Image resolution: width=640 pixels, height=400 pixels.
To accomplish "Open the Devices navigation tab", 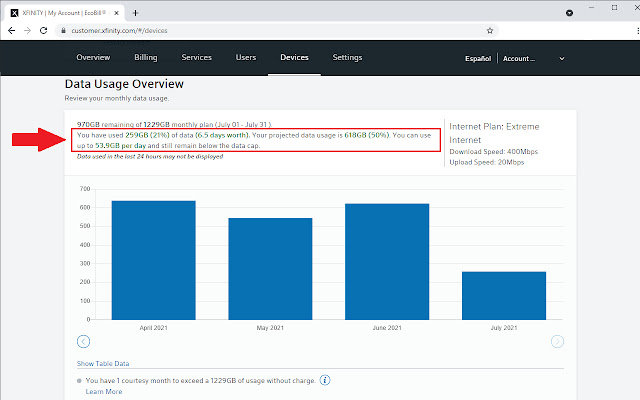I will [294, 58].
